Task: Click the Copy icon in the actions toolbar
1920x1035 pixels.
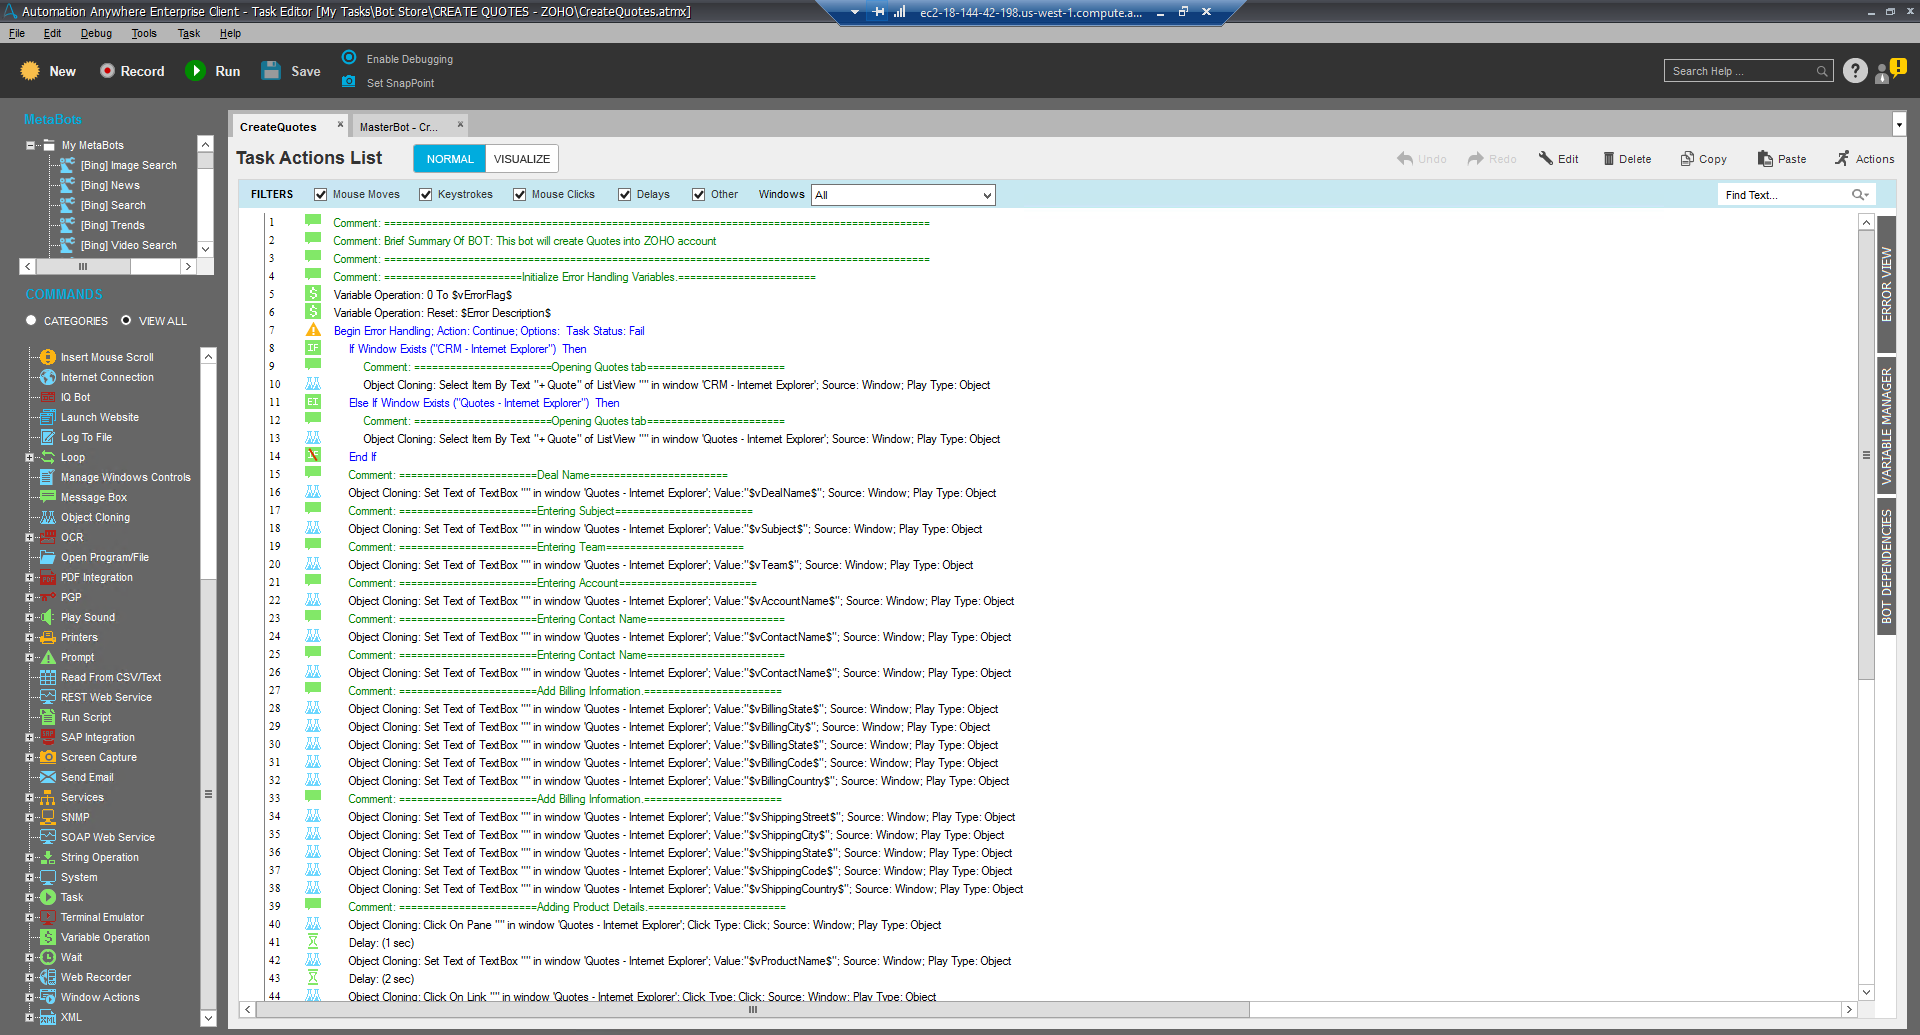Action: [1687, 159]
